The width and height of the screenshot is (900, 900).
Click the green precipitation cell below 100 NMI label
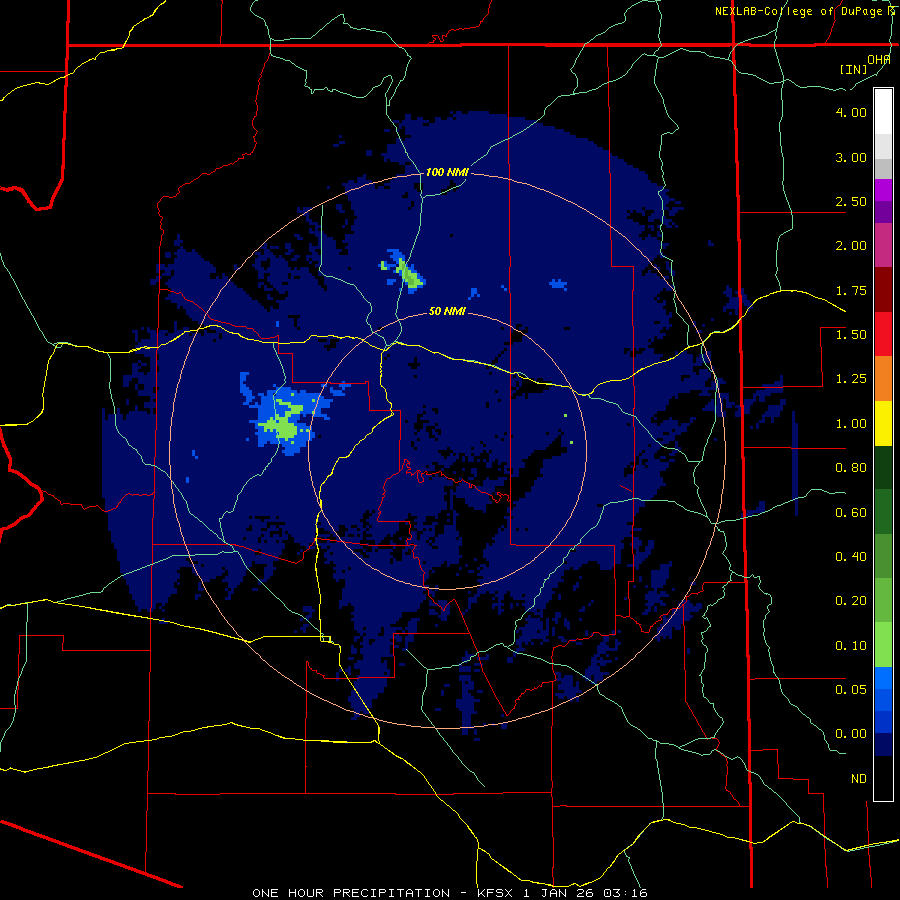click(x=409, y=274)
